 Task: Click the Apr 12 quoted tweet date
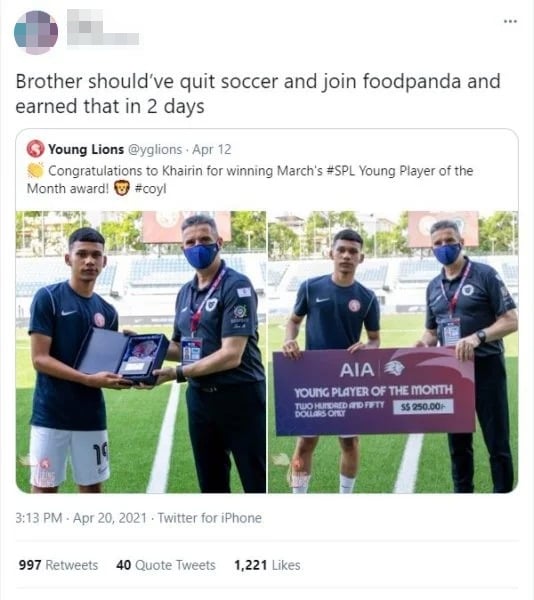coord(212,149)
